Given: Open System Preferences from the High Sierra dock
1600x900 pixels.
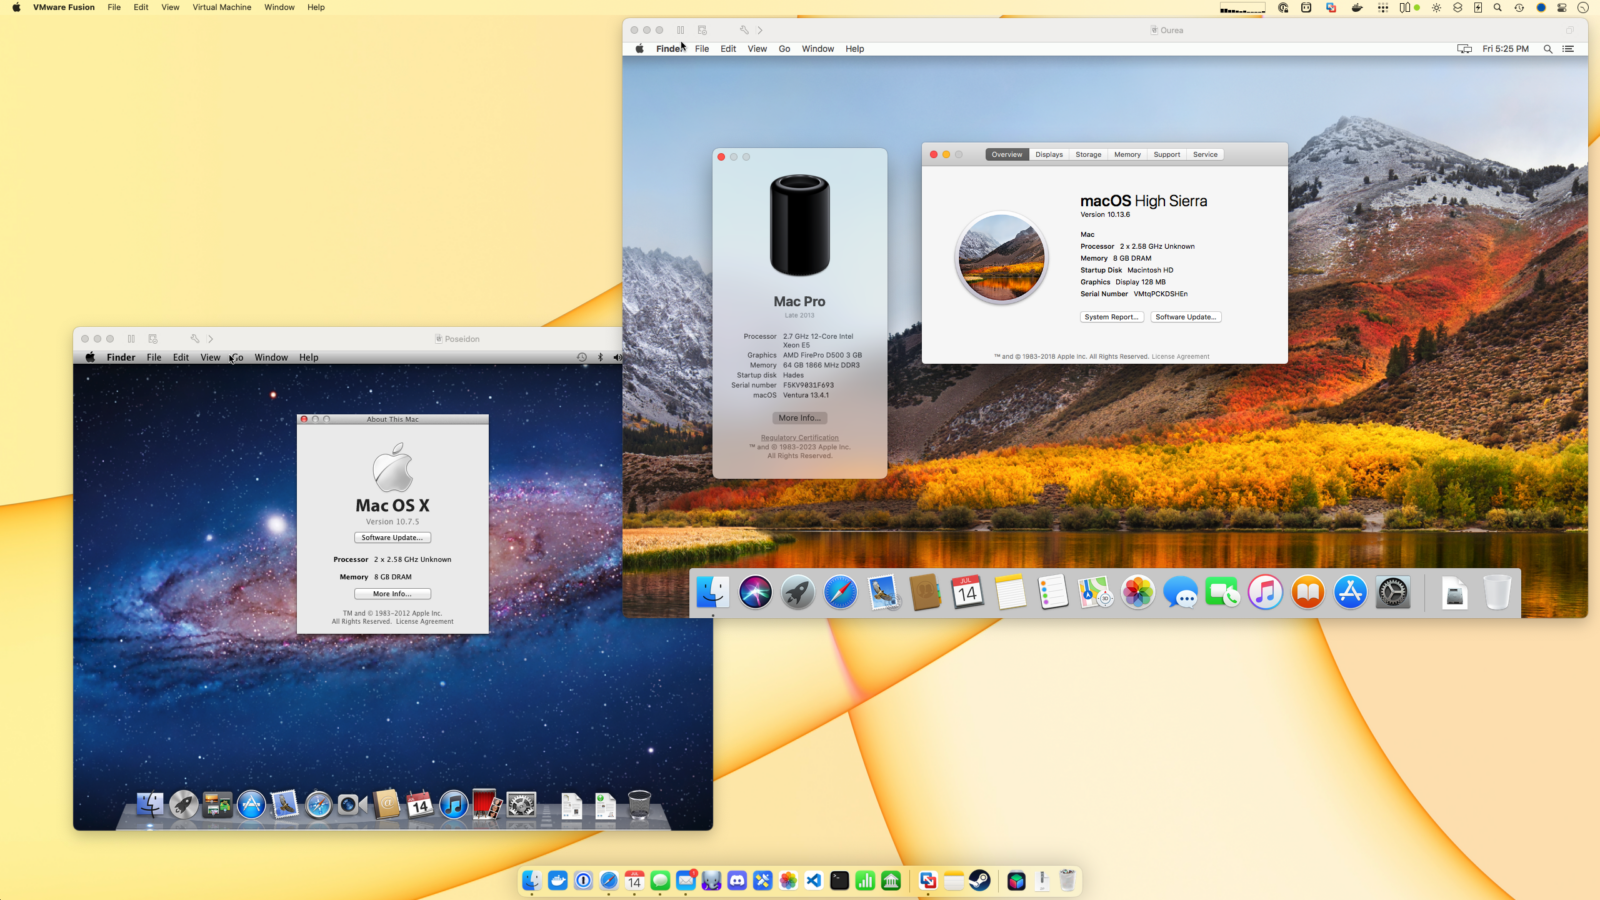Looking at the screenshot, I should (1393, 592).
